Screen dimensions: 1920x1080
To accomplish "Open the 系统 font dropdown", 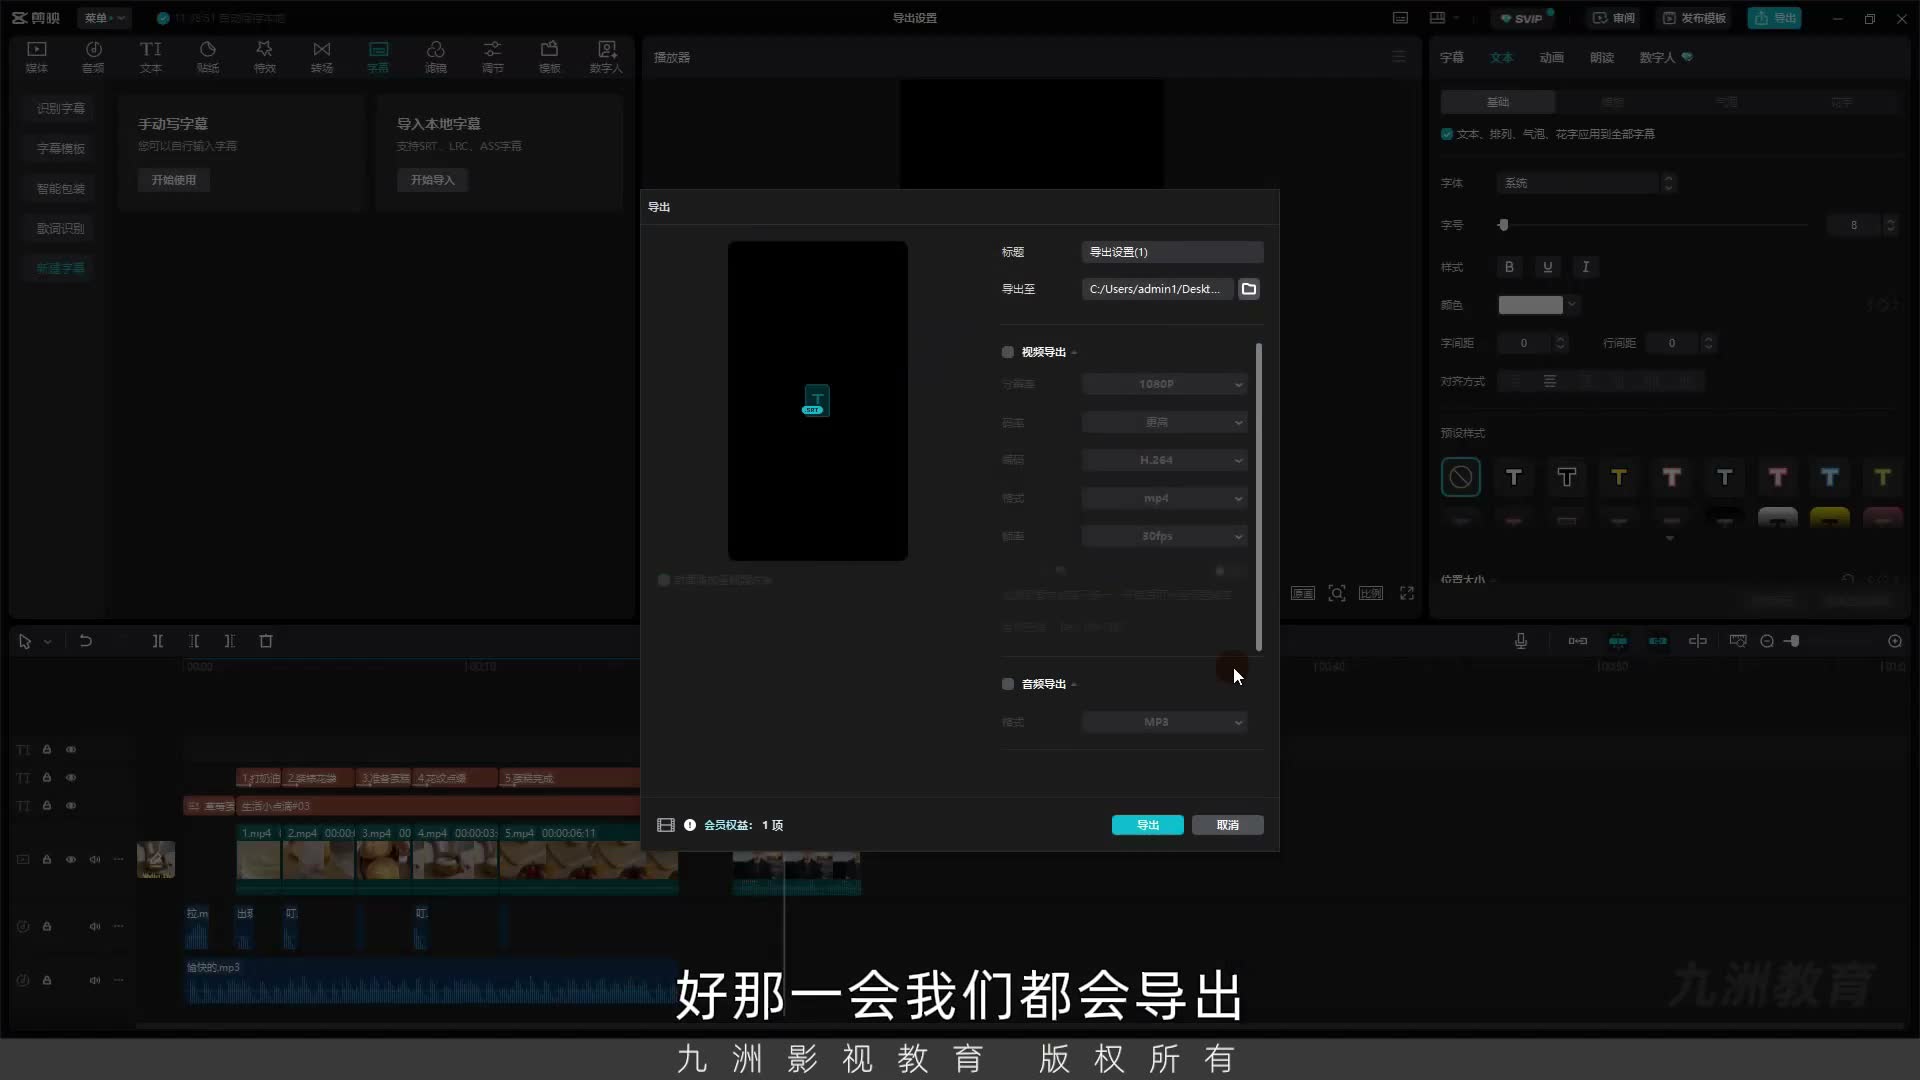I will pyautogui.click(x=1585, y=183).
